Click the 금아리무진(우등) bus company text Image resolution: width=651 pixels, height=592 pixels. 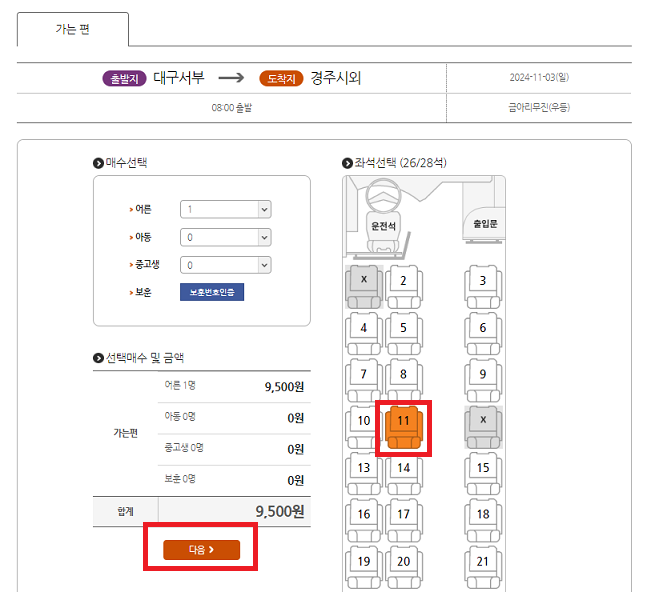click(x=539, y=108)
